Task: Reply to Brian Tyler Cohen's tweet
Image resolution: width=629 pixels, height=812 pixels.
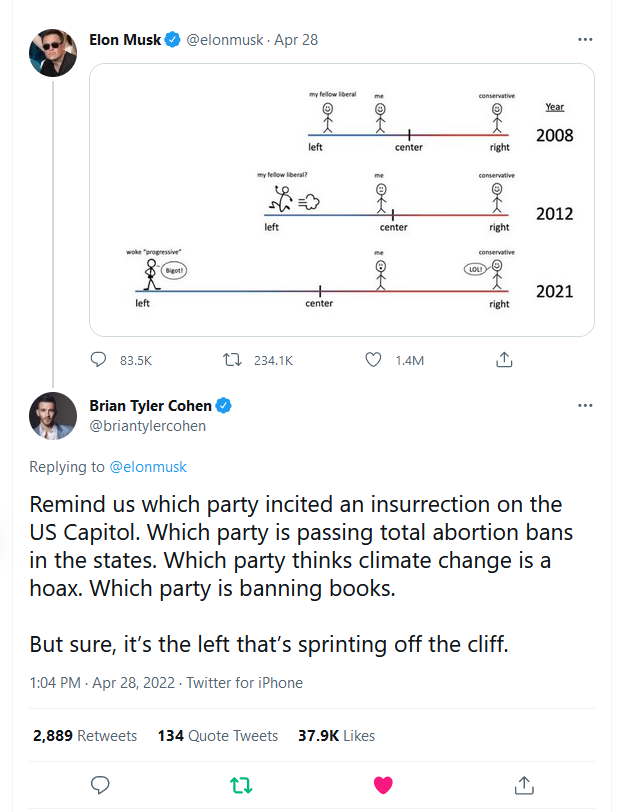Action: (x=99, y=785)
